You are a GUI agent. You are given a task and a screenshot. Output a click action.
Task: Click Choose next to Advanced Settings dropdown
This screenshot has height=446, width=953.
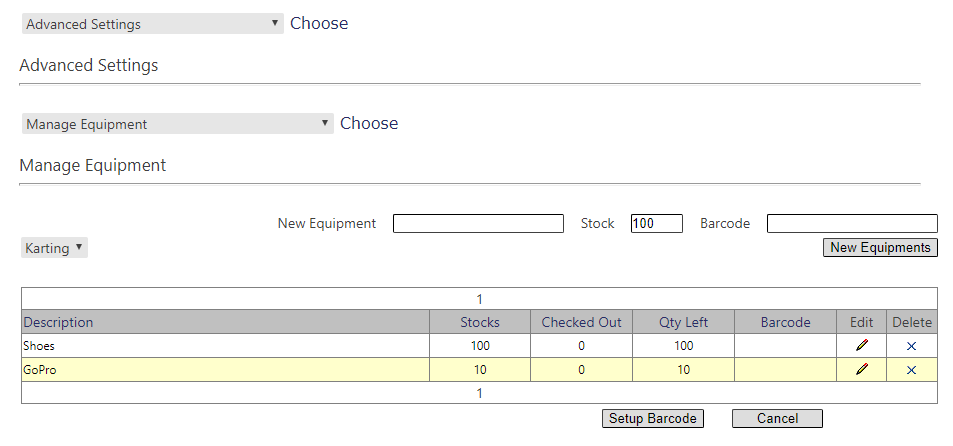point(319,23)
